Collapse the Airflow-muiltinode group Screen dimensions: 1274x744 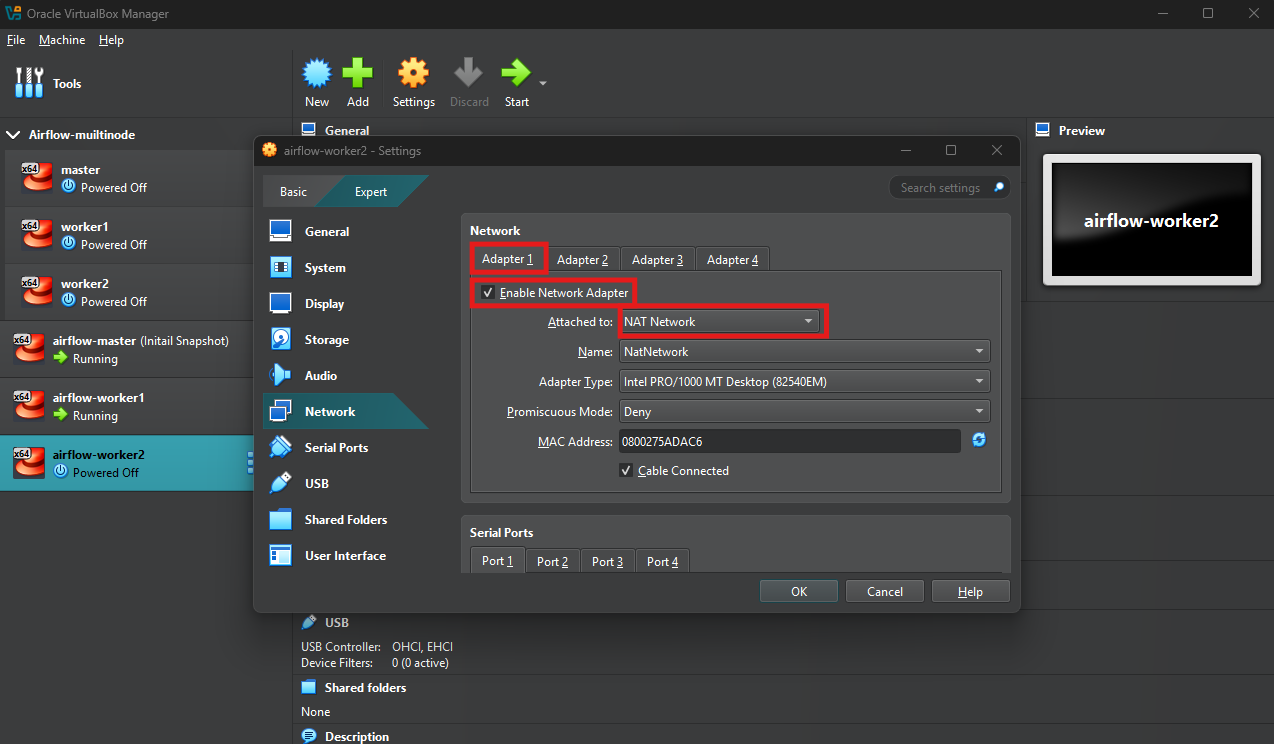point(13,134)
